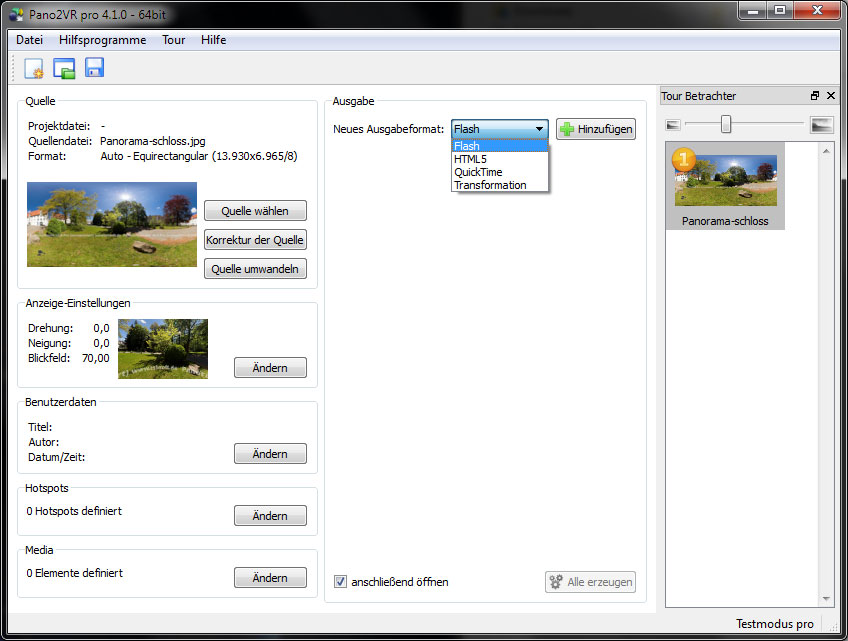Open the Tour menu
Image resolution: width=848 pixels, height=641 pixels.
click(174, 40)
